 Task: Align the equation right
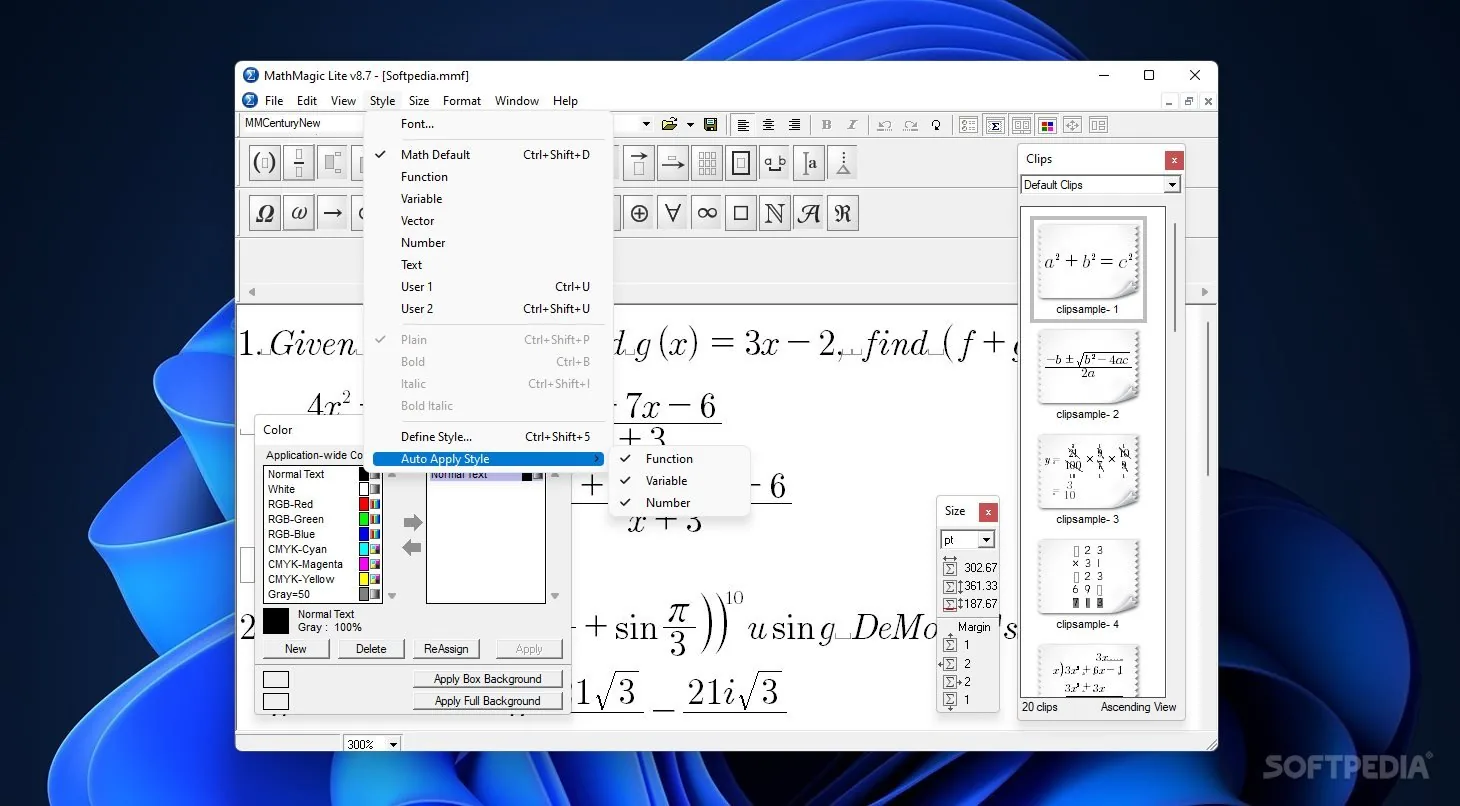pyautogui.click(x=794, y=125)
